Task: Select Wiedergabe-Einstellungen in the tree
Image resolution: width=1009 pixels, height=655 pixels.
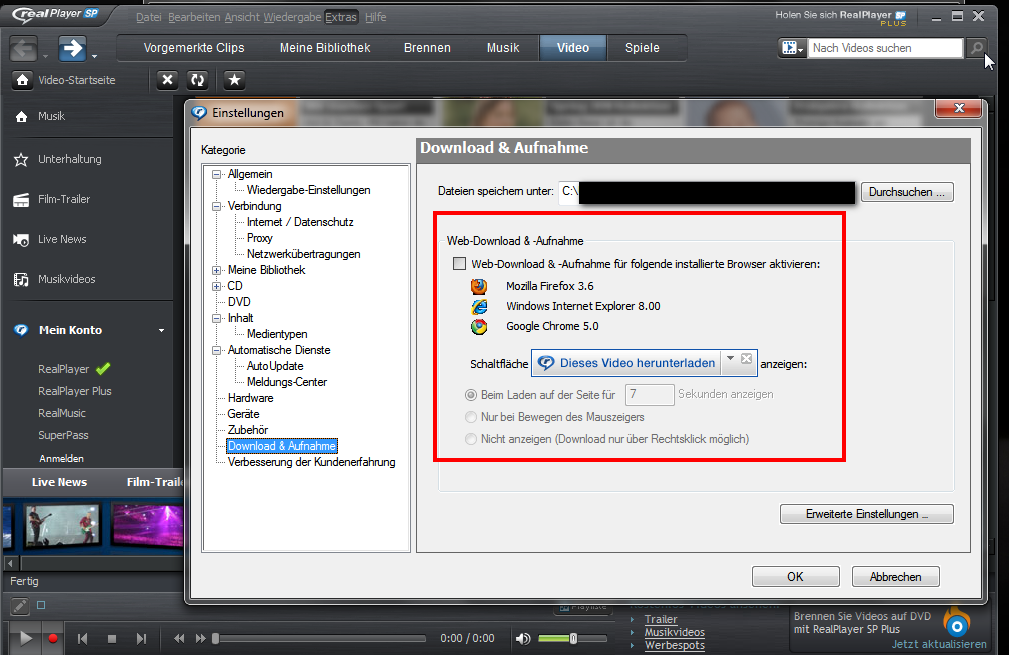Action: click(308, 190)
